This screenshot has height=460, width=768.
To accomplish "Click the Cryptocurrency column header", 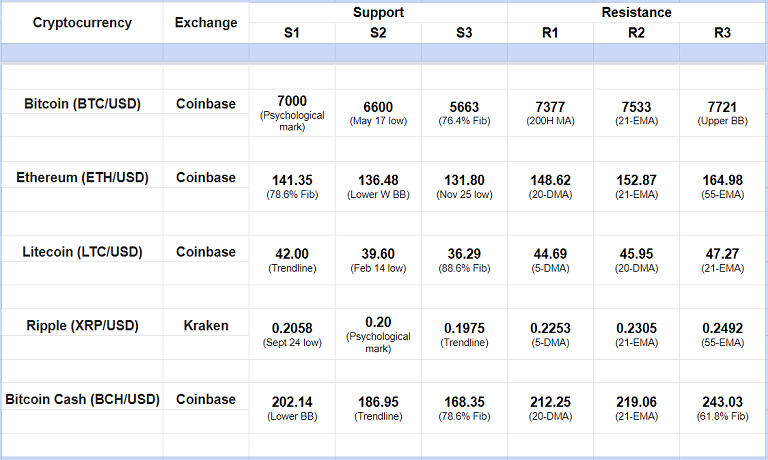I will tap(82, 23).
